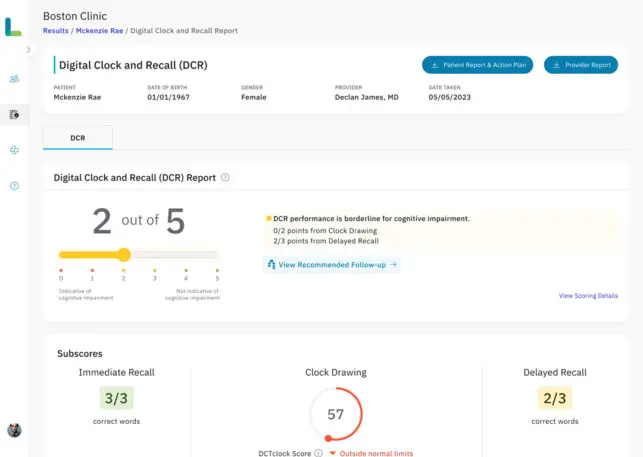The width and height of the screenshot is (643, 457).
Task: Open the help question mark sidebar icon
Action: coord(14,186)
